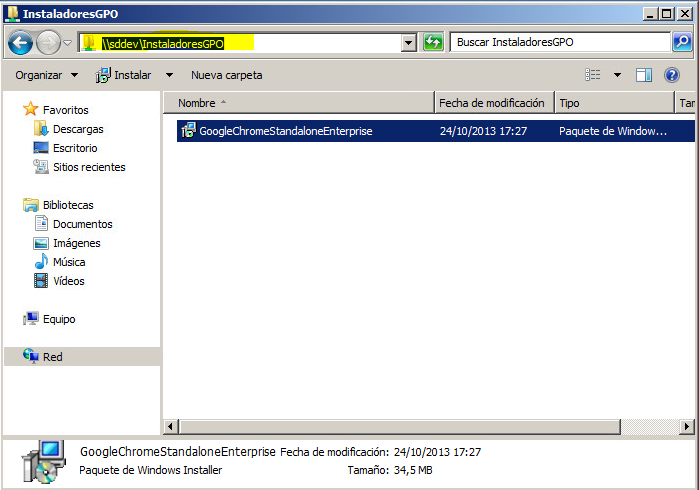The image size is (699, 490).
Task: Open Sitios recientes in the sidebar
Action: 89,167
